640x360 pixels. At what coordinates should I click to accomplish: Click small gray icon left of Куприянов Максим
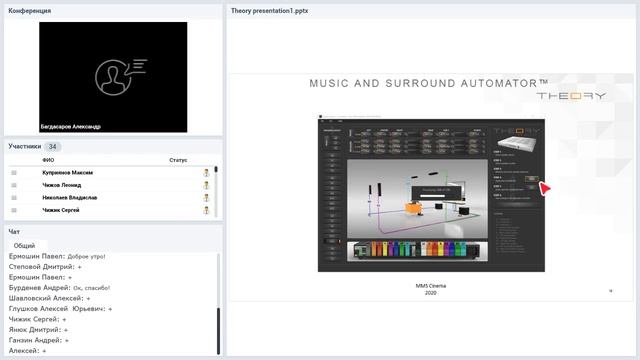click(14, 173)
